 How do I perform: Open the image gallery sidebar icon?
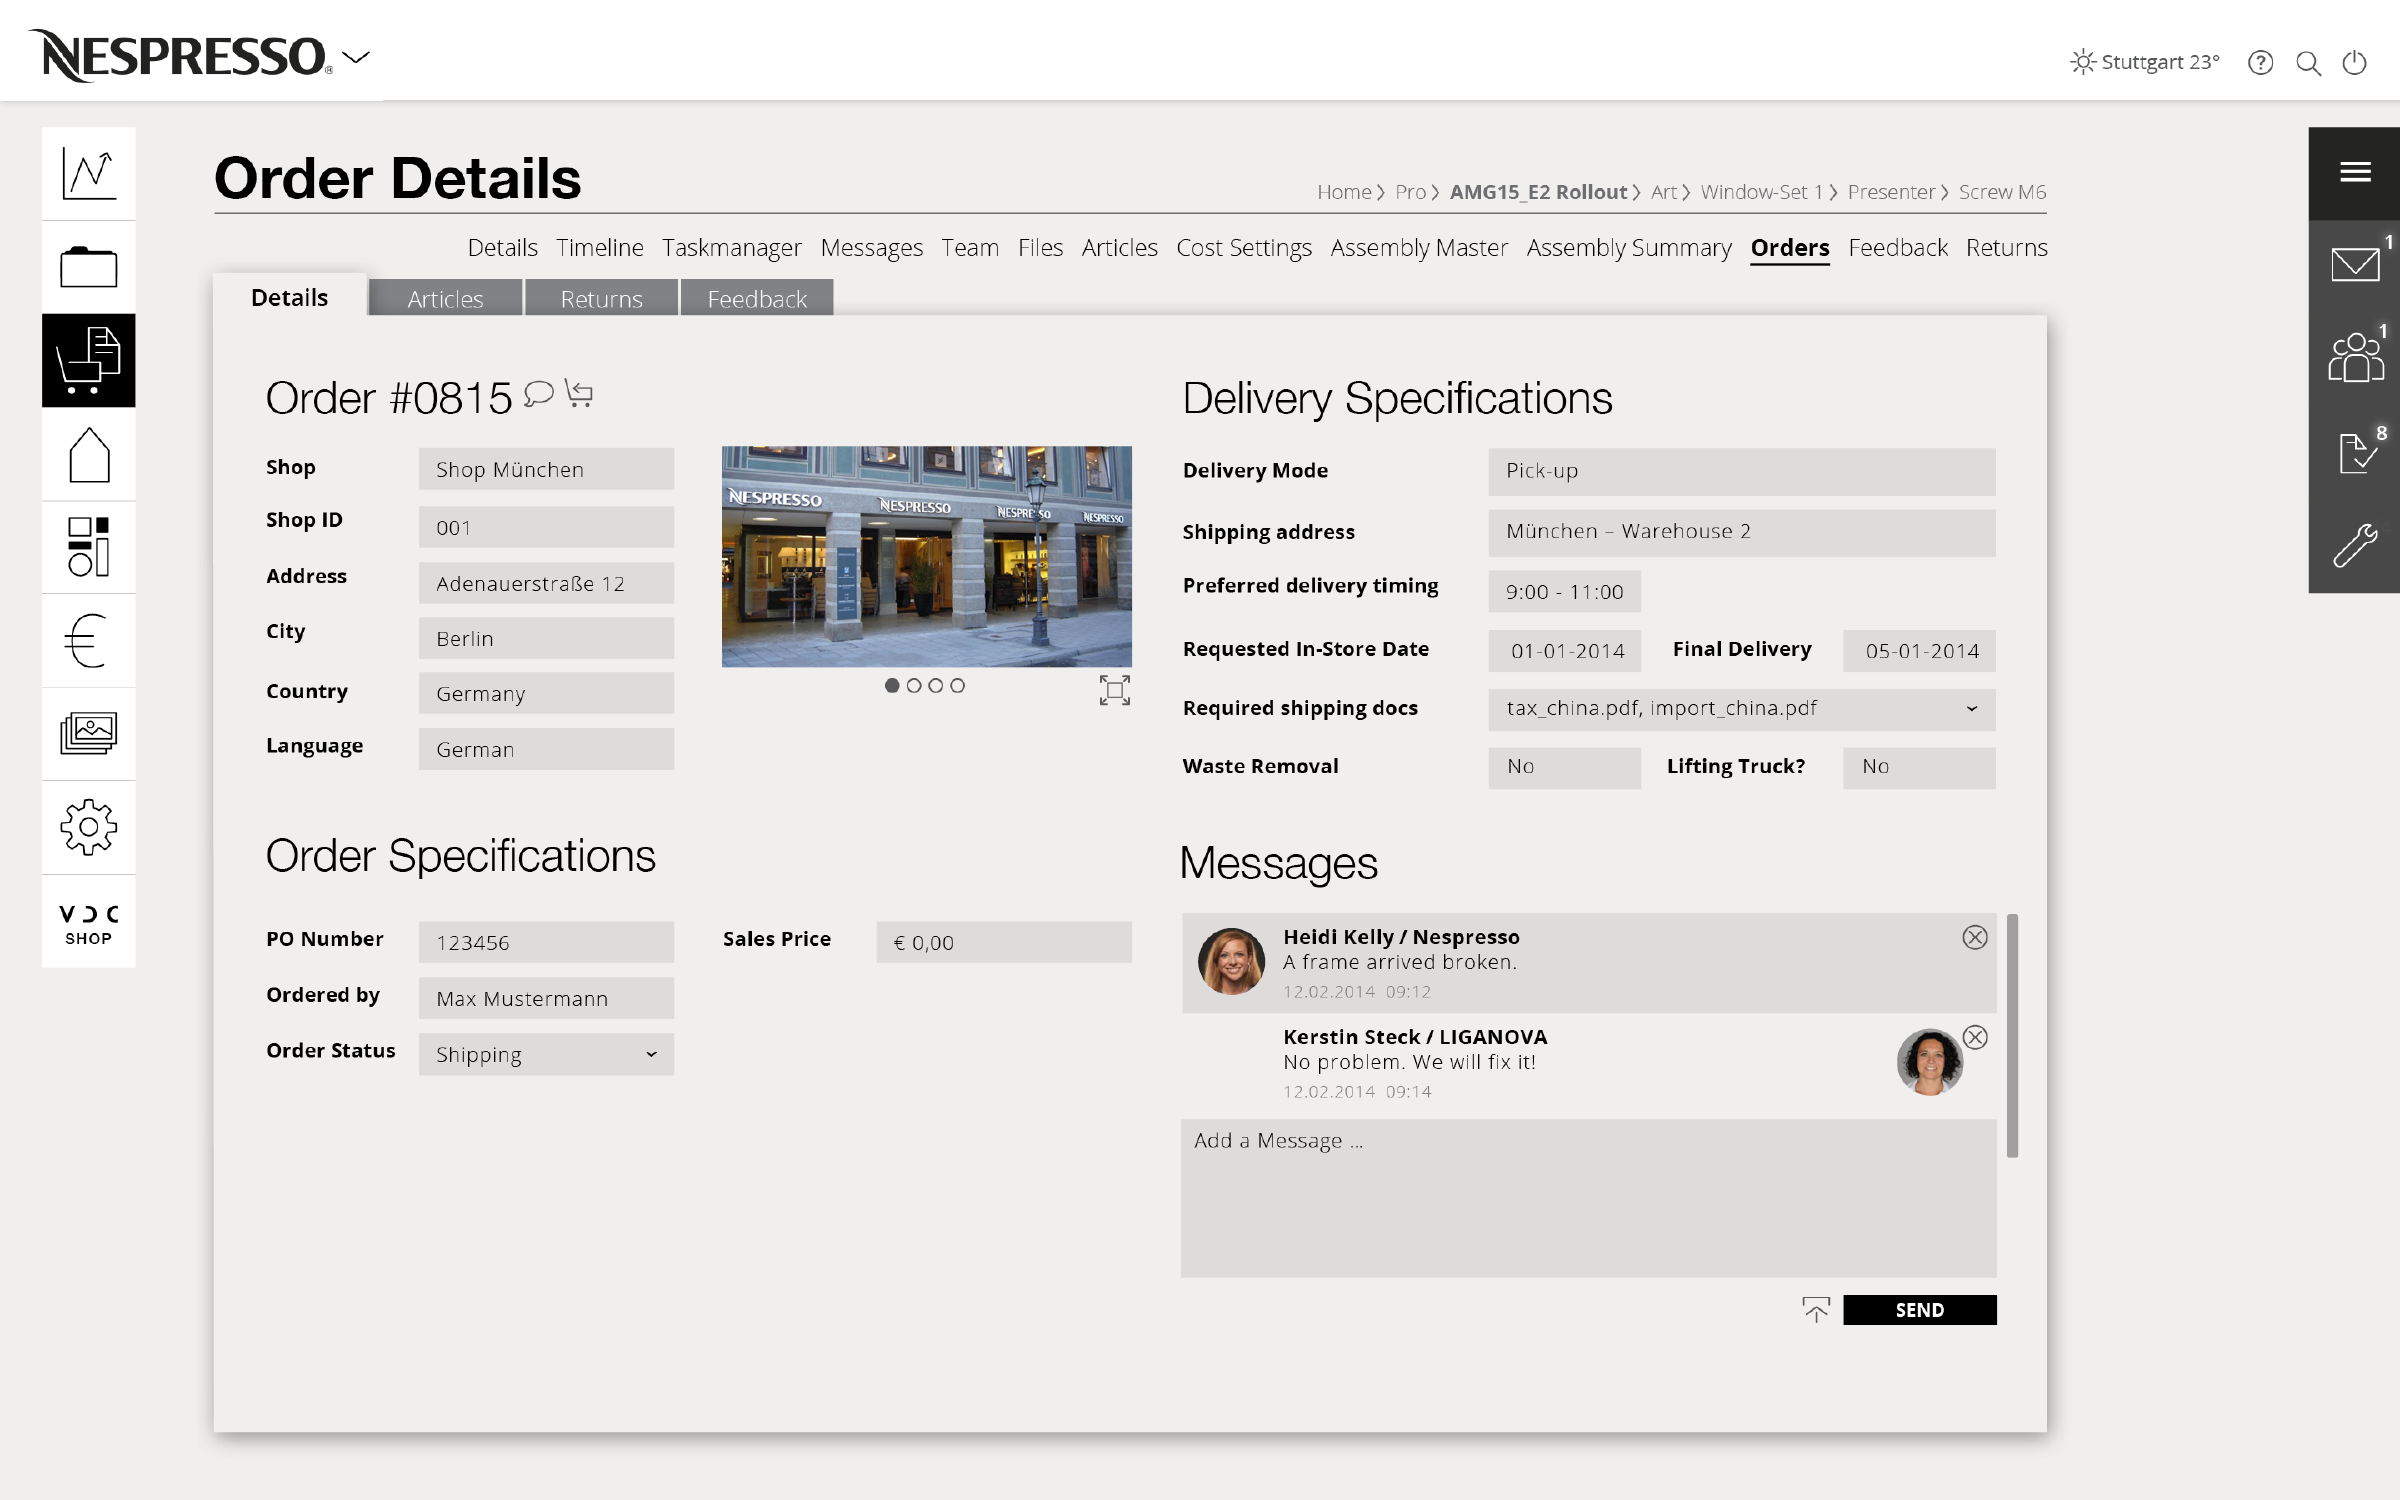coord(88,733)
